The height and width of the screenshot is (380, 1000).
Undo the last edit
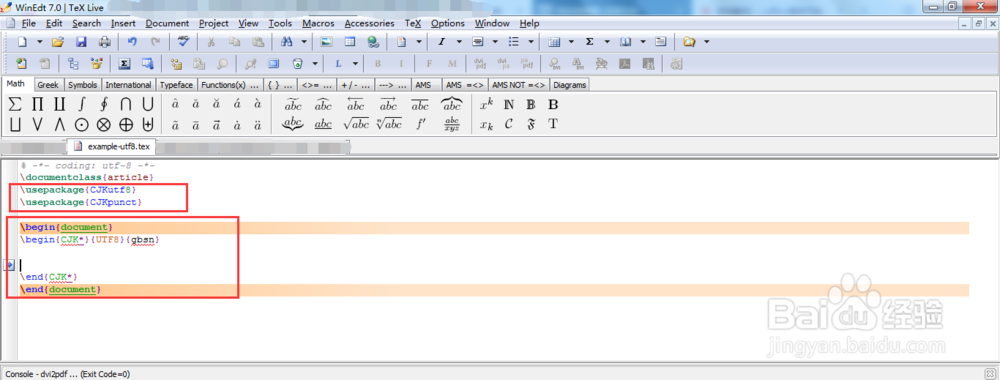pos(132,42)
